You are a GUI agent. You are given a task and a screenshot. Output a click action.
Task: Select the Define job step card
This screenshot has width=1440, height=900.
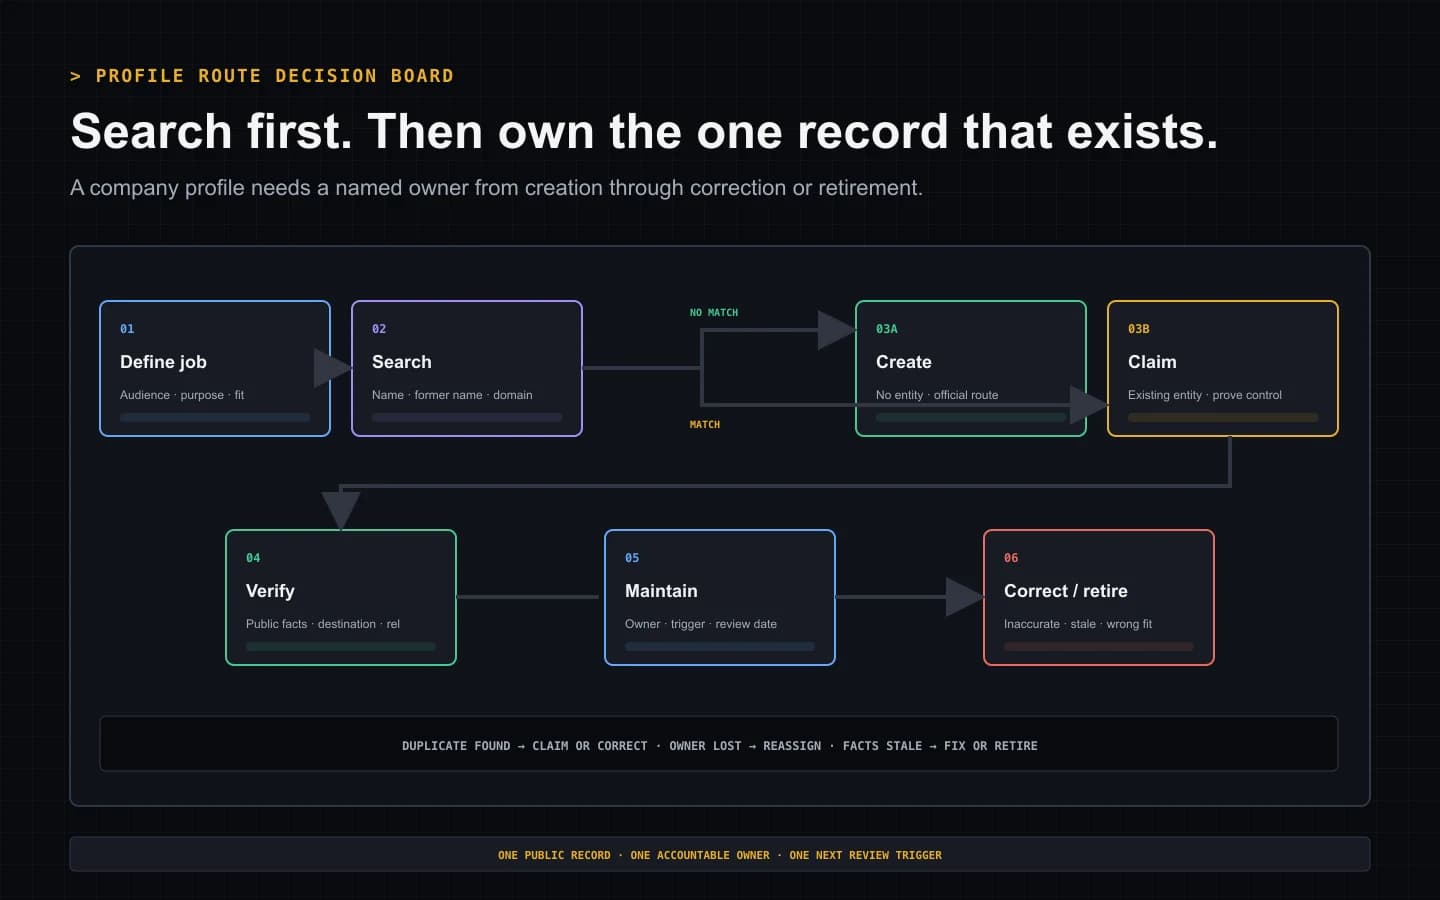[x=215, y=368]
